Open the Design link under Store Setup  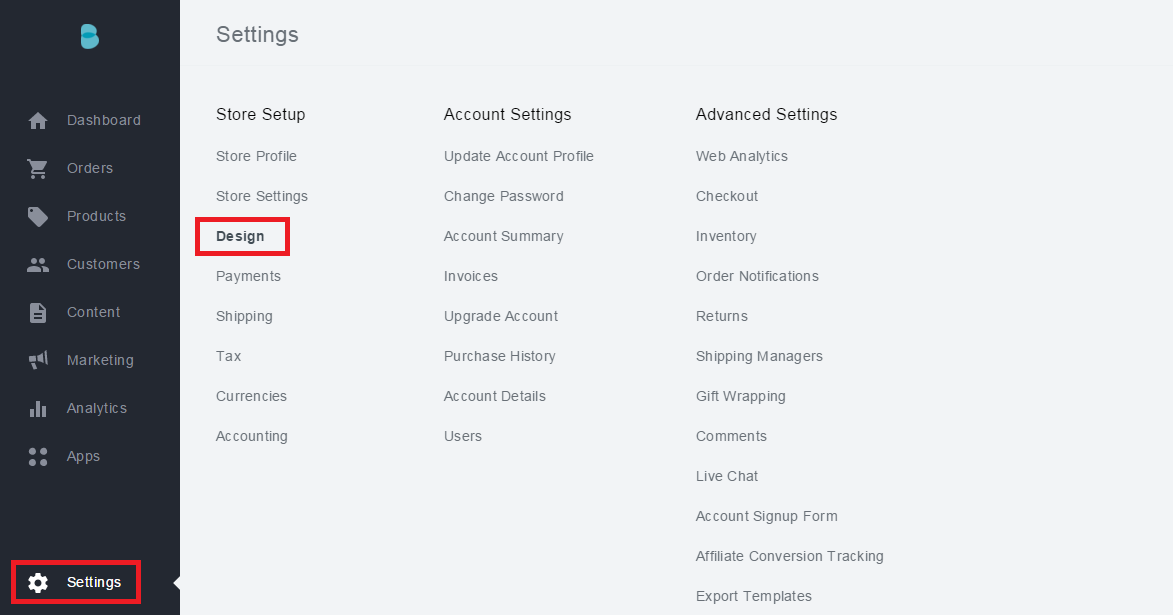240,237
